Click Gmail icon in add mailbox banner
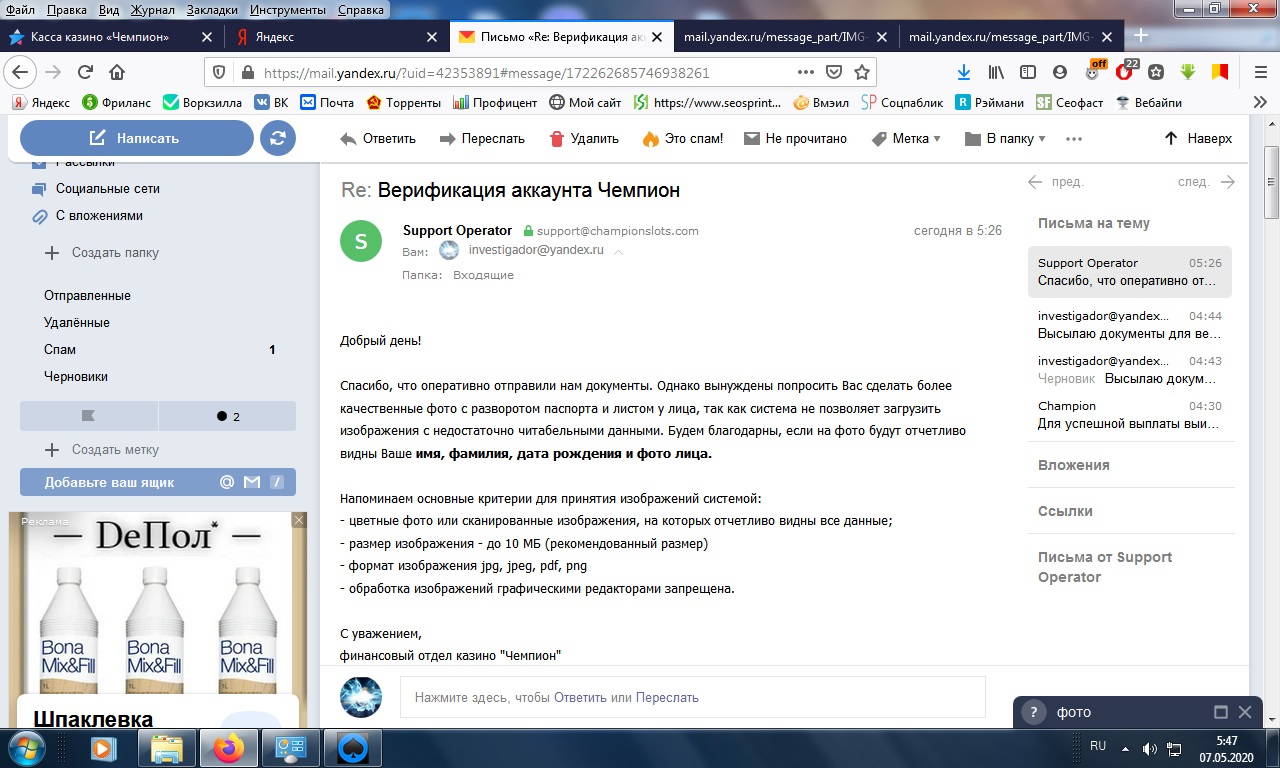 pyautogui.click(x=252, y=482)
